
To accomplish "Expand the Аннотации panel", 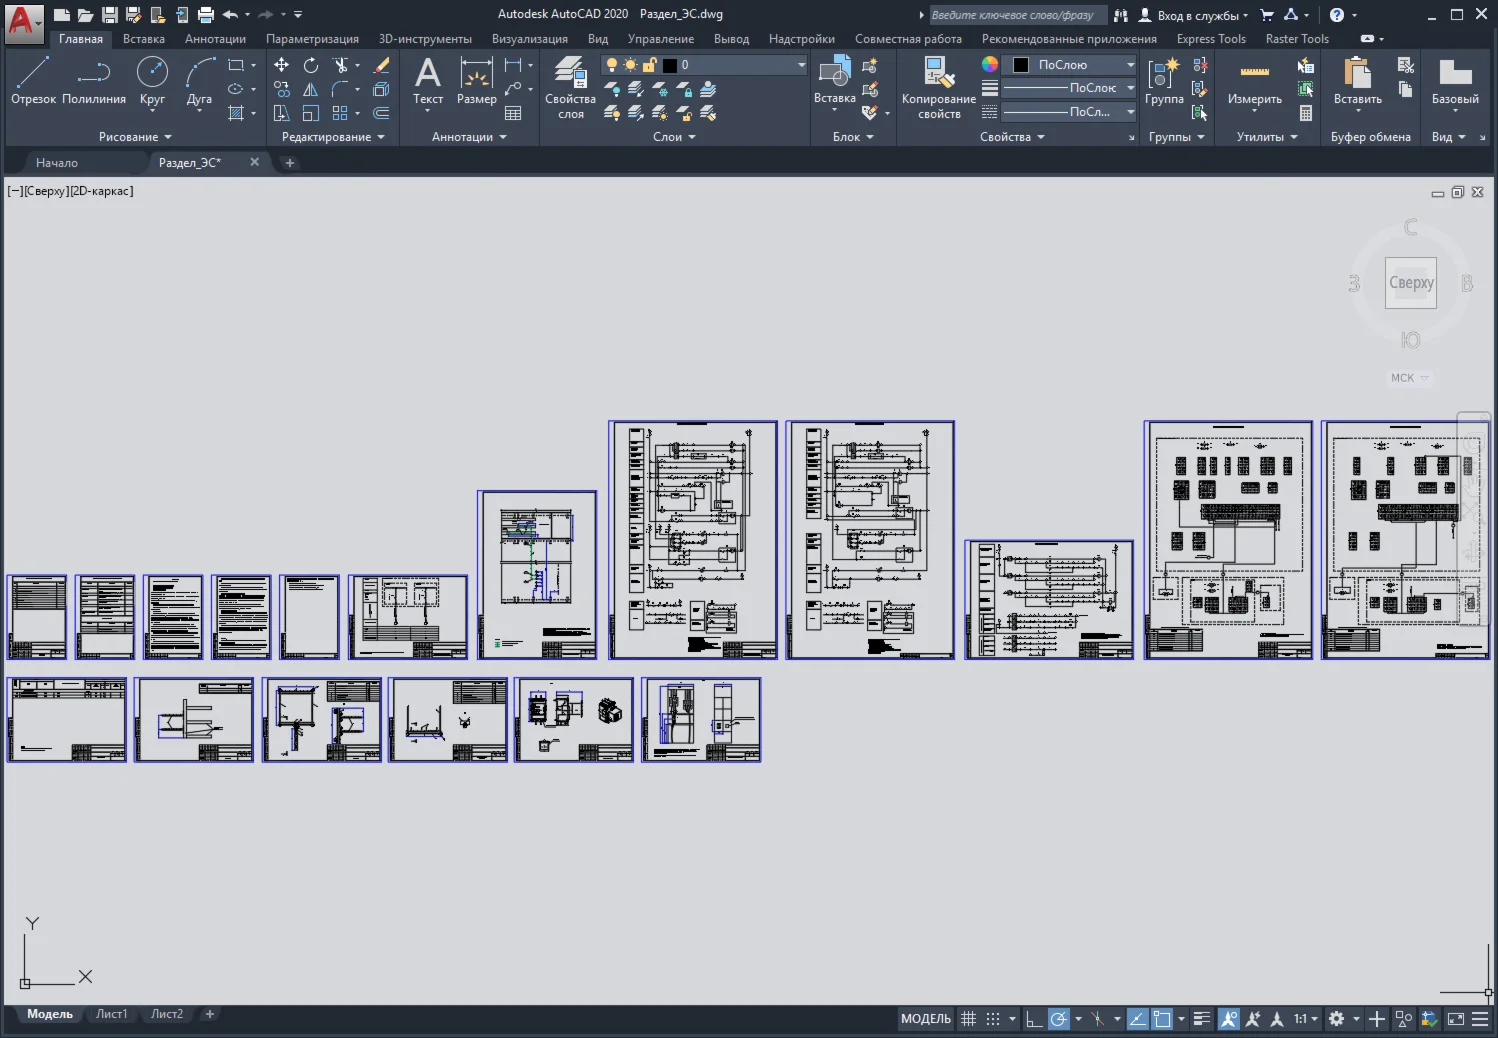I will (469, 137).
